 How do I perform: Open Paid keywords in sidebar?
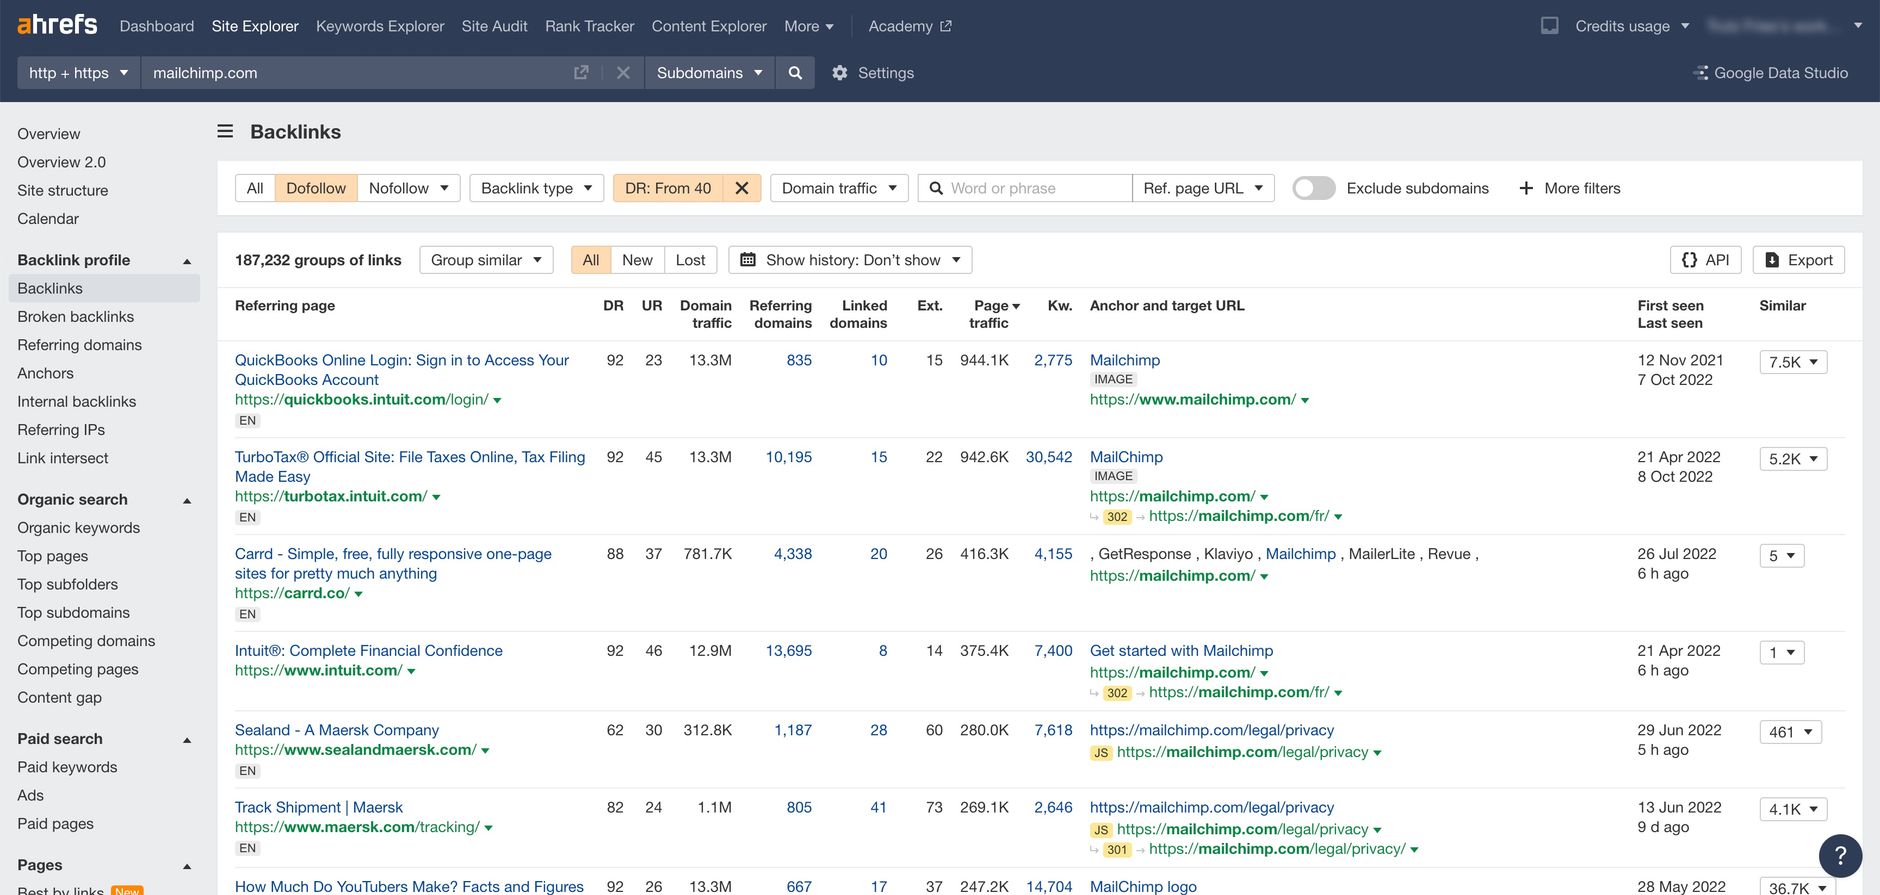pyautogui.click(x=67, y=768)
